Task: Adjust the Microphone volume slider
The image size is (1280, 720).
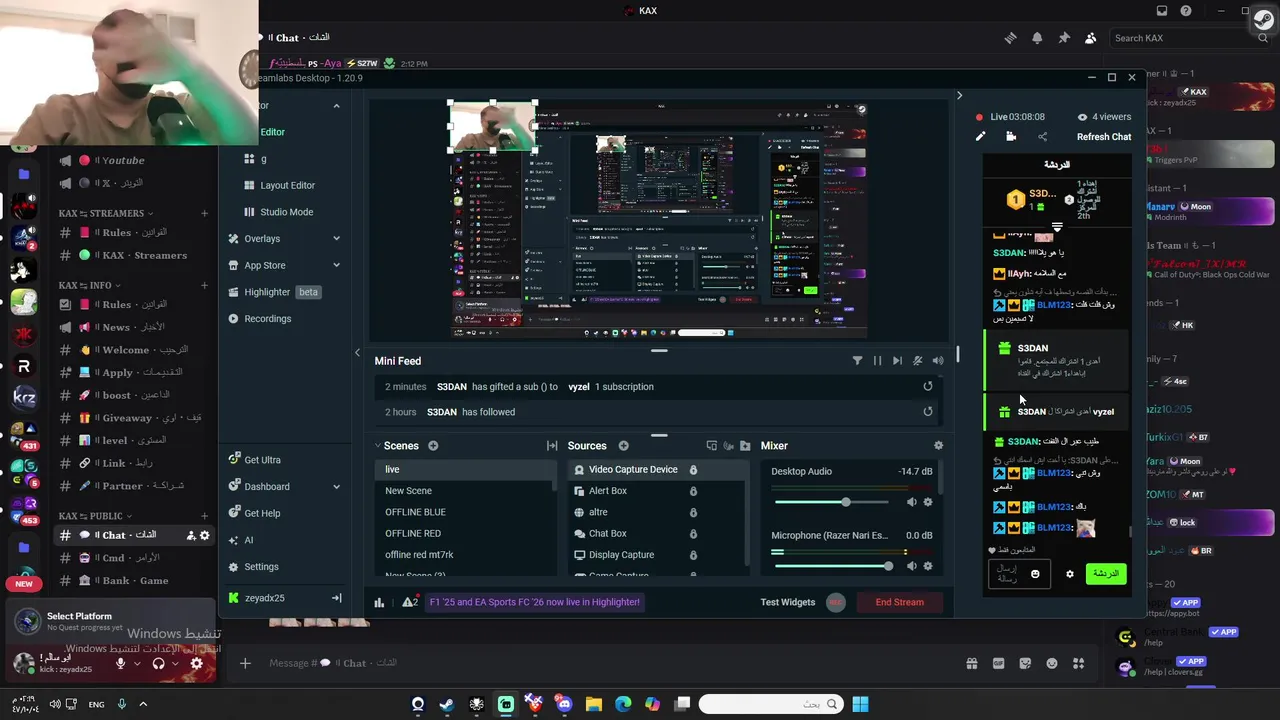Action: point(834,566)
